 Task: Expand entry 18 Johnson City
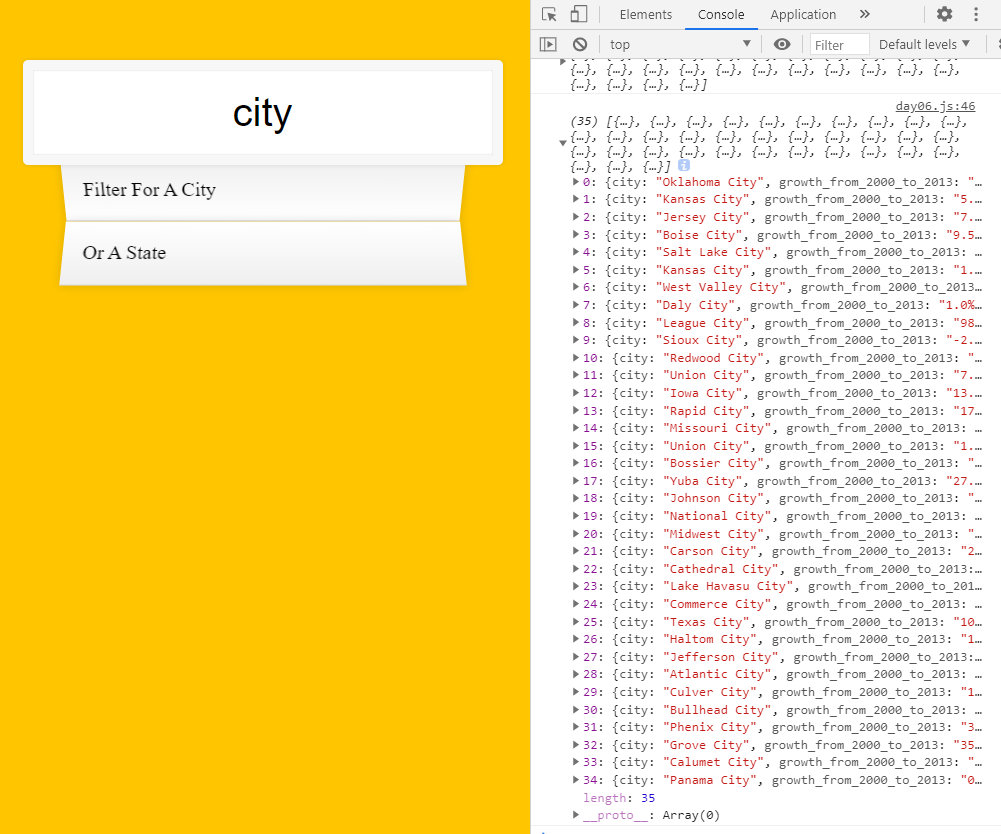(x=576, y=499)
